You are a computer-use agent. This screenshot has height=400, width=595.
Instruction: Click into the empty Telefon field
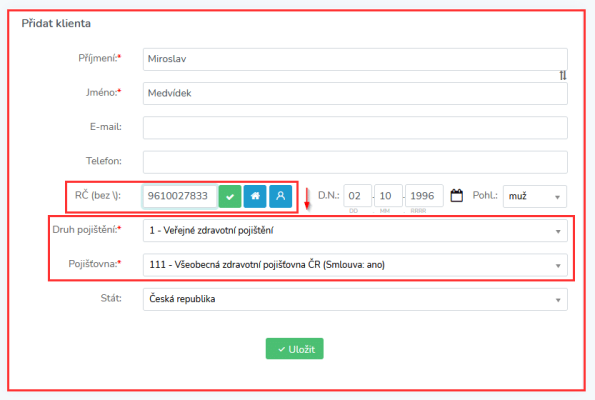(355, 162)
